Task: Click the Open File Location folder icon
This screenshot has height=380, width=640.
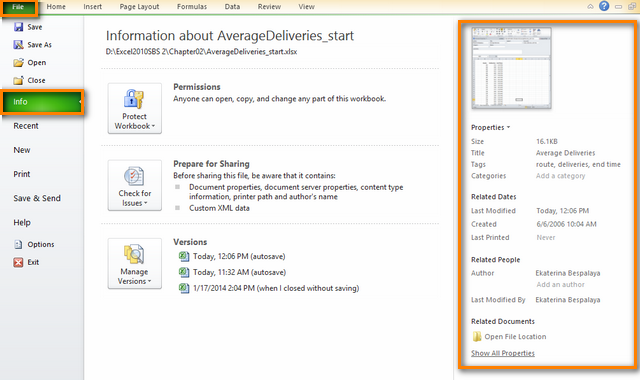Action: coord(477,336)
